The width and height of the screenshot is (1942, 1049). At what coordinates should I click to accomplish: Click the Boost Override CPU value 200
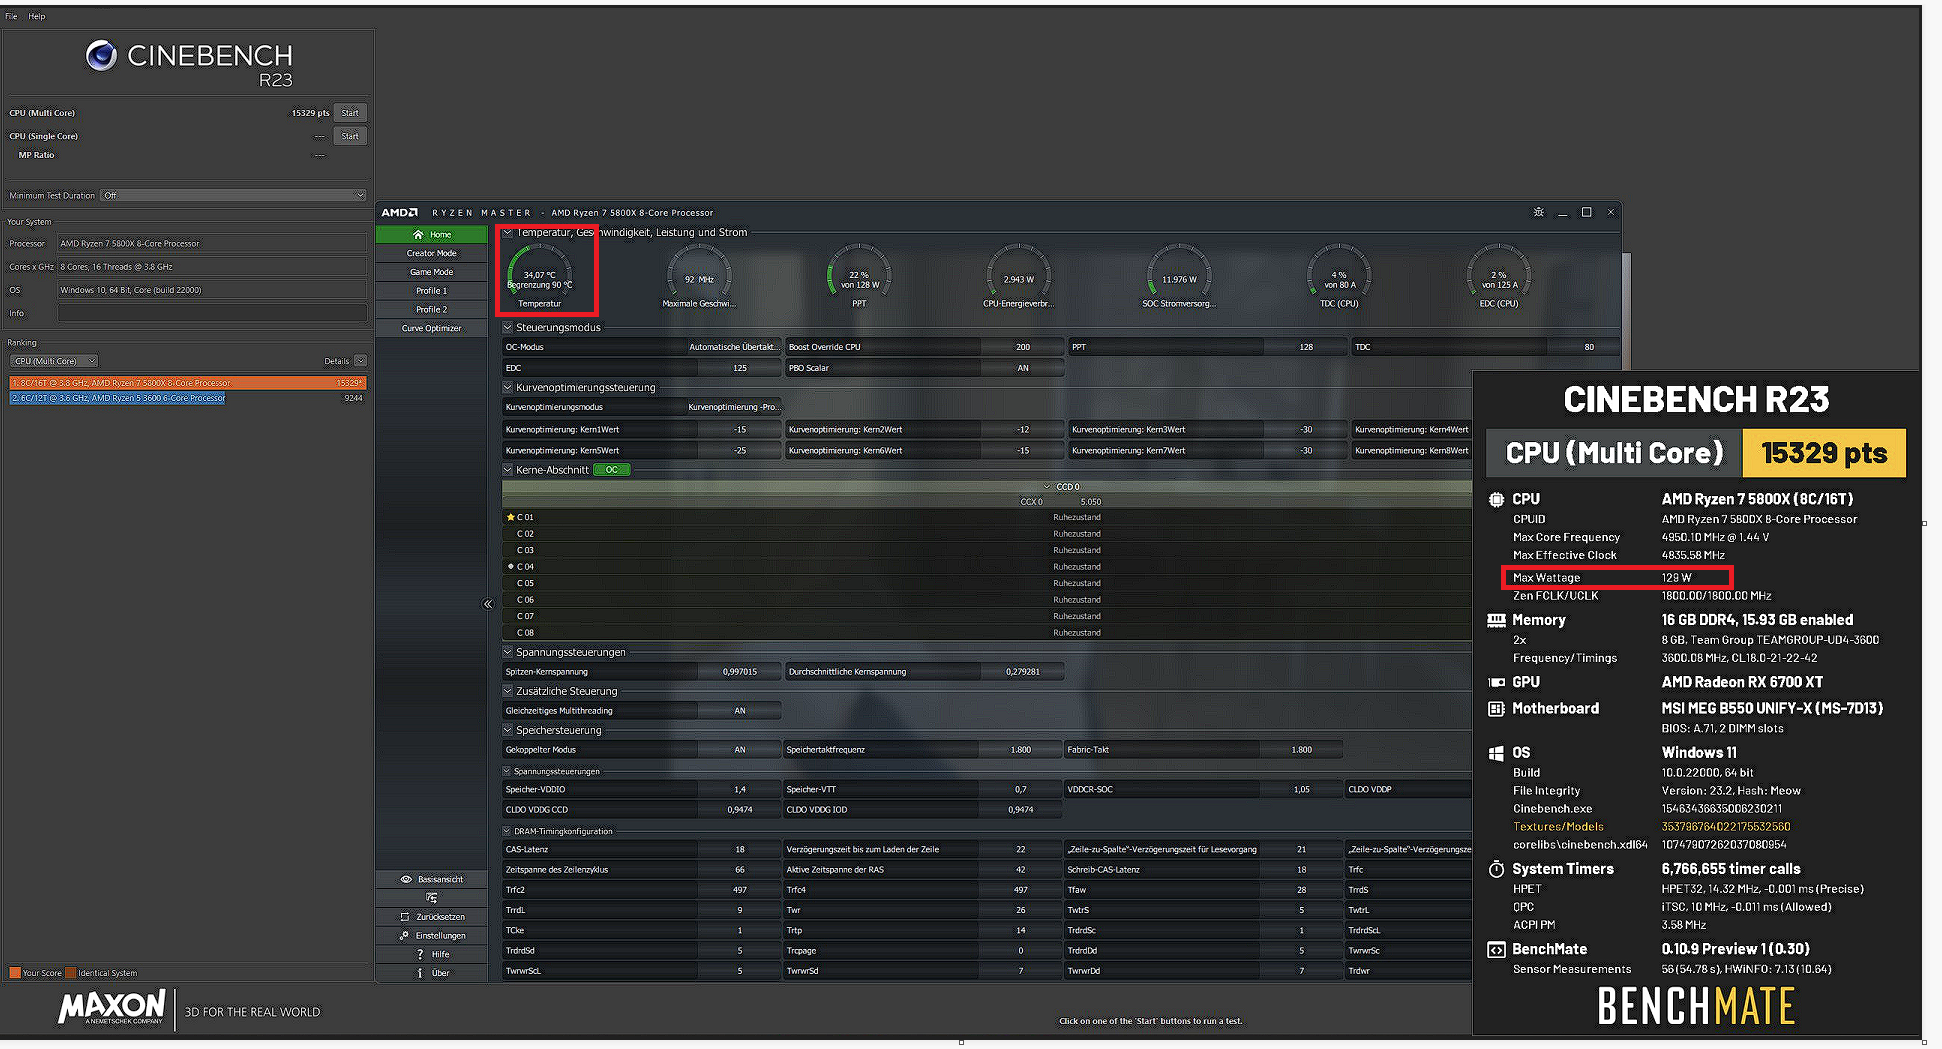tap(1023, 347)
